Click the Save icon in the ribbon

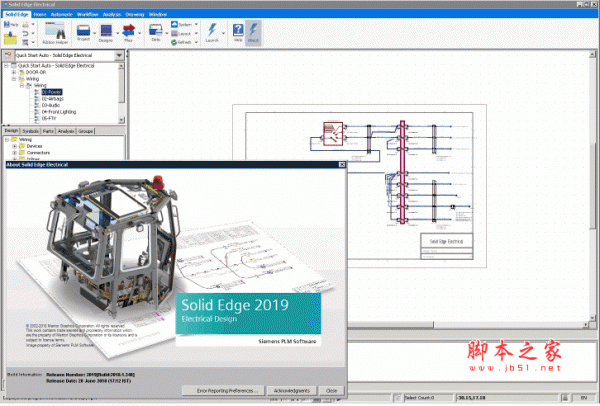click(x=7, y=24)
